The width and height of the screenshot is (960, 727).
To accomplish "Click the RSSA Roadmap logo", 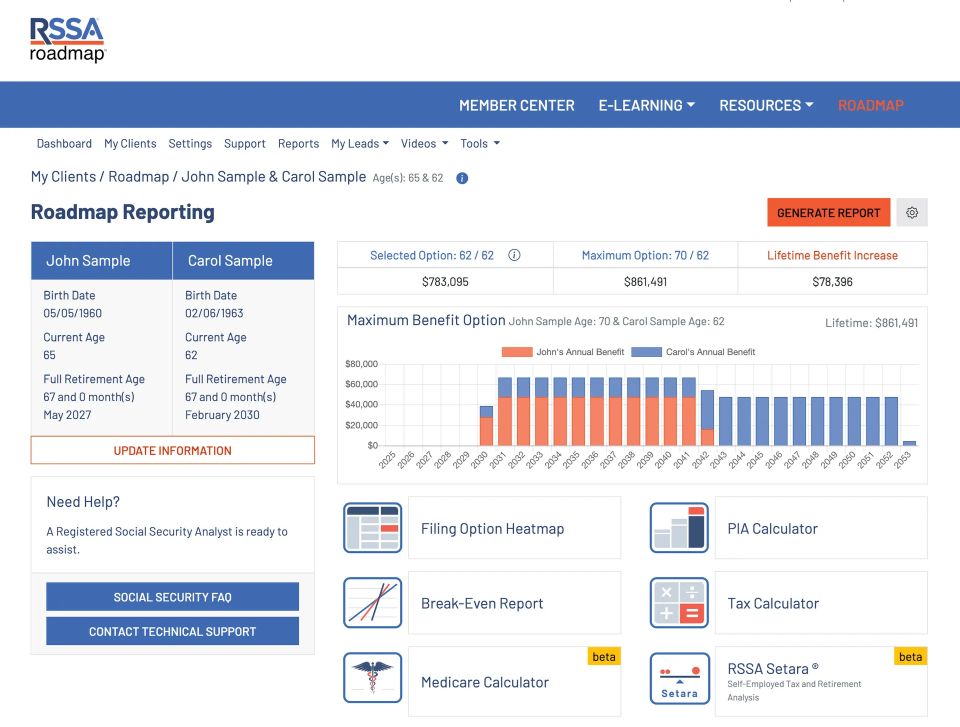I will (67, 40).
